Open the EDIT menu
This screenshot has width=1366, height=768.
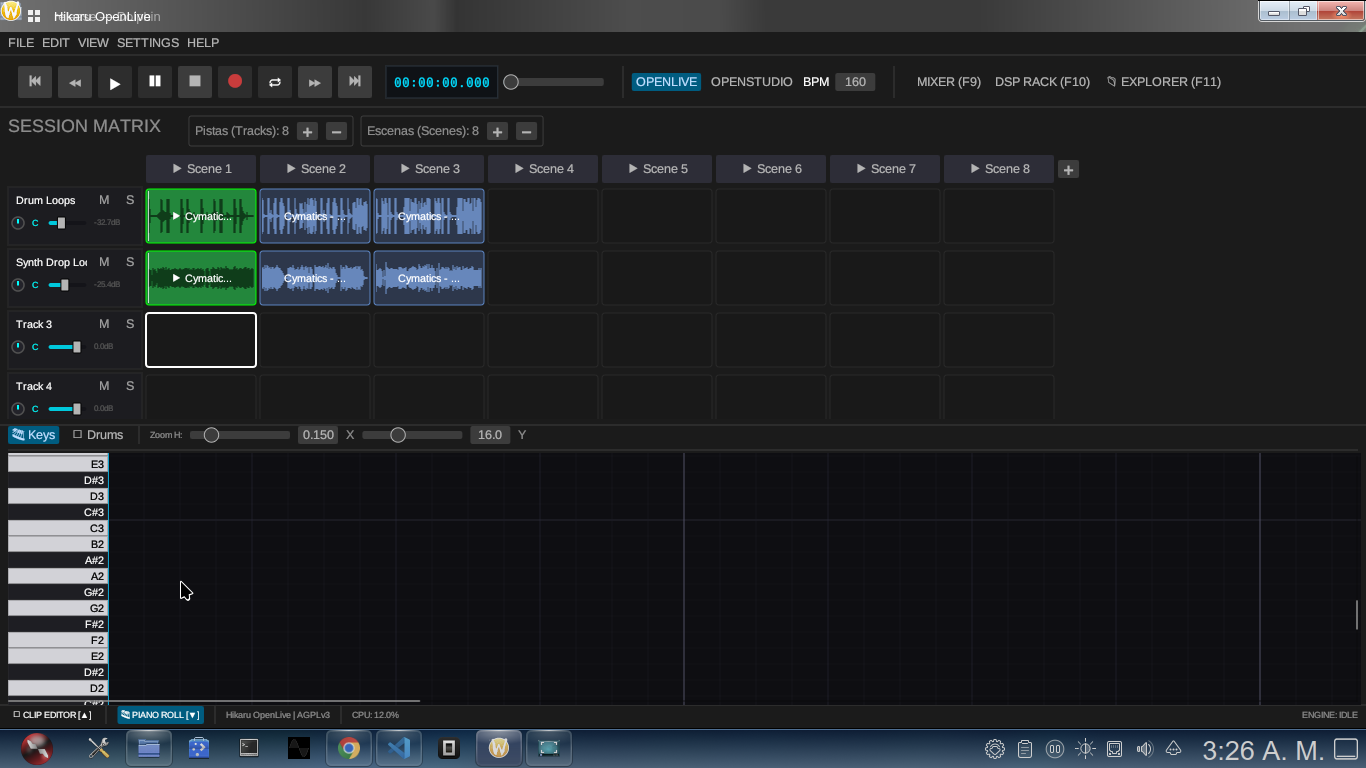coord(56,43)
